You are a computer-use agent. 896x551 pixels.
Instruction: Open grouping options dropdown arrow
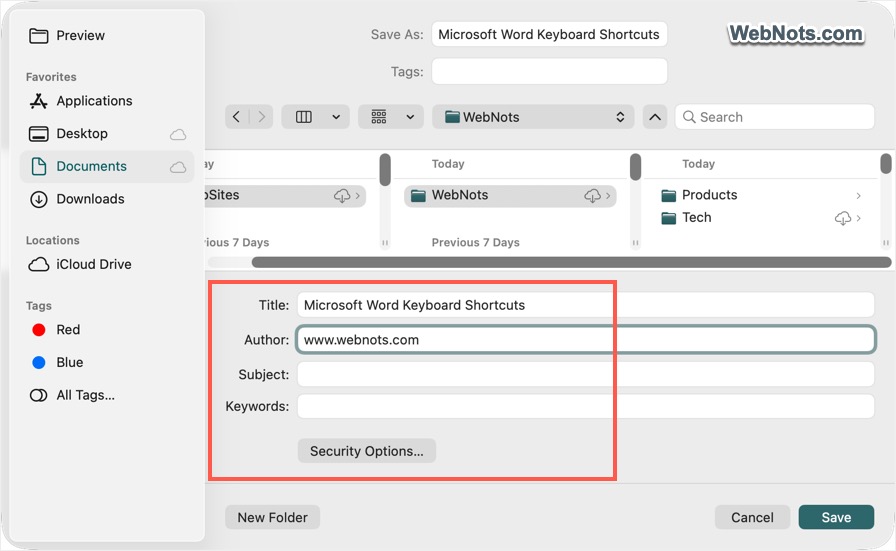pos(410,117)
